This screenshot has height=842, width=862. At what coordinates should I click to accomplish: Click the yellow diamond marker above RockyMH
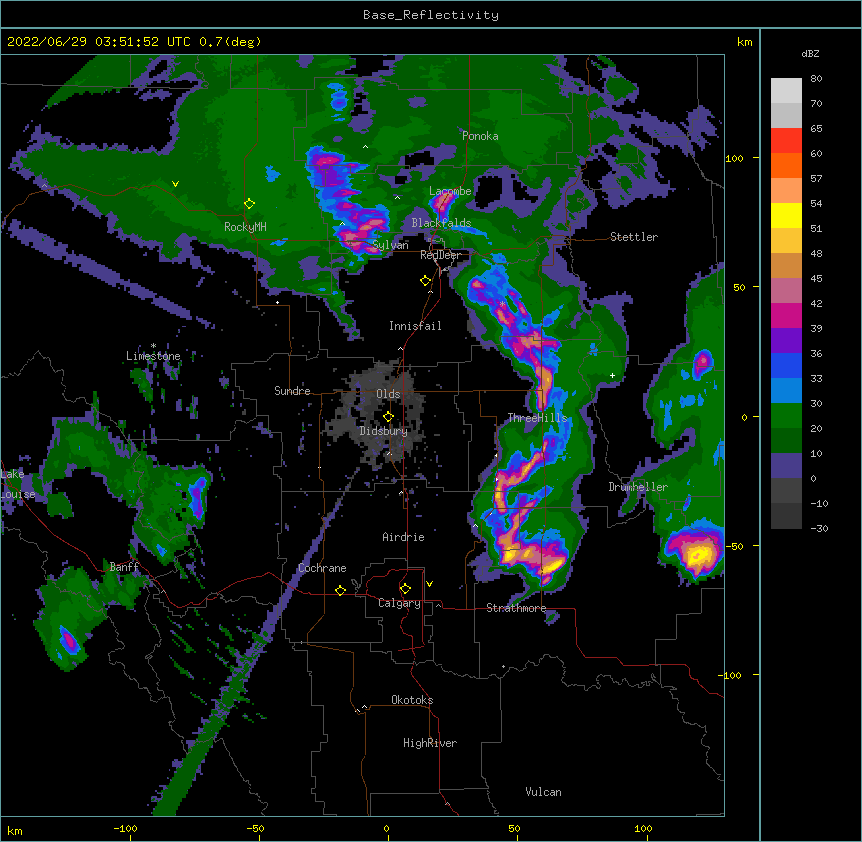coord(249,204)
